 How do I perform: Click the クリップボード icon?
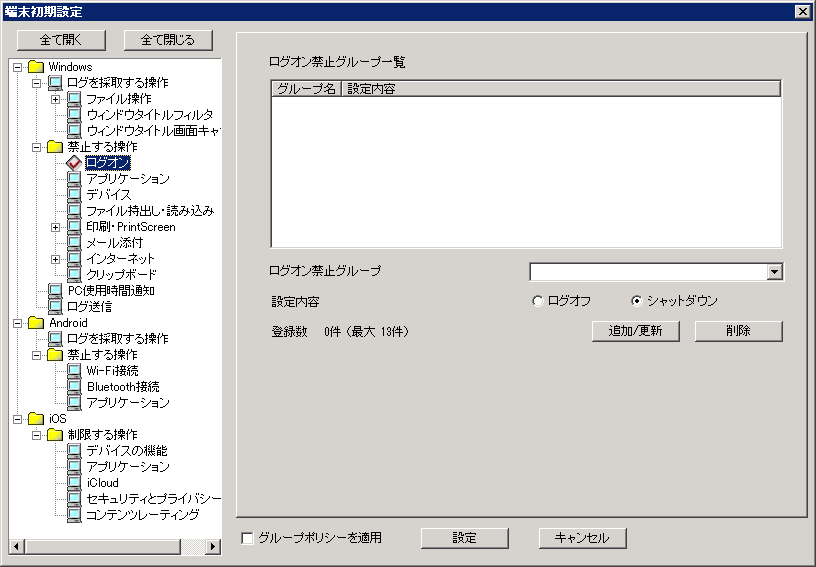point(74,275)
